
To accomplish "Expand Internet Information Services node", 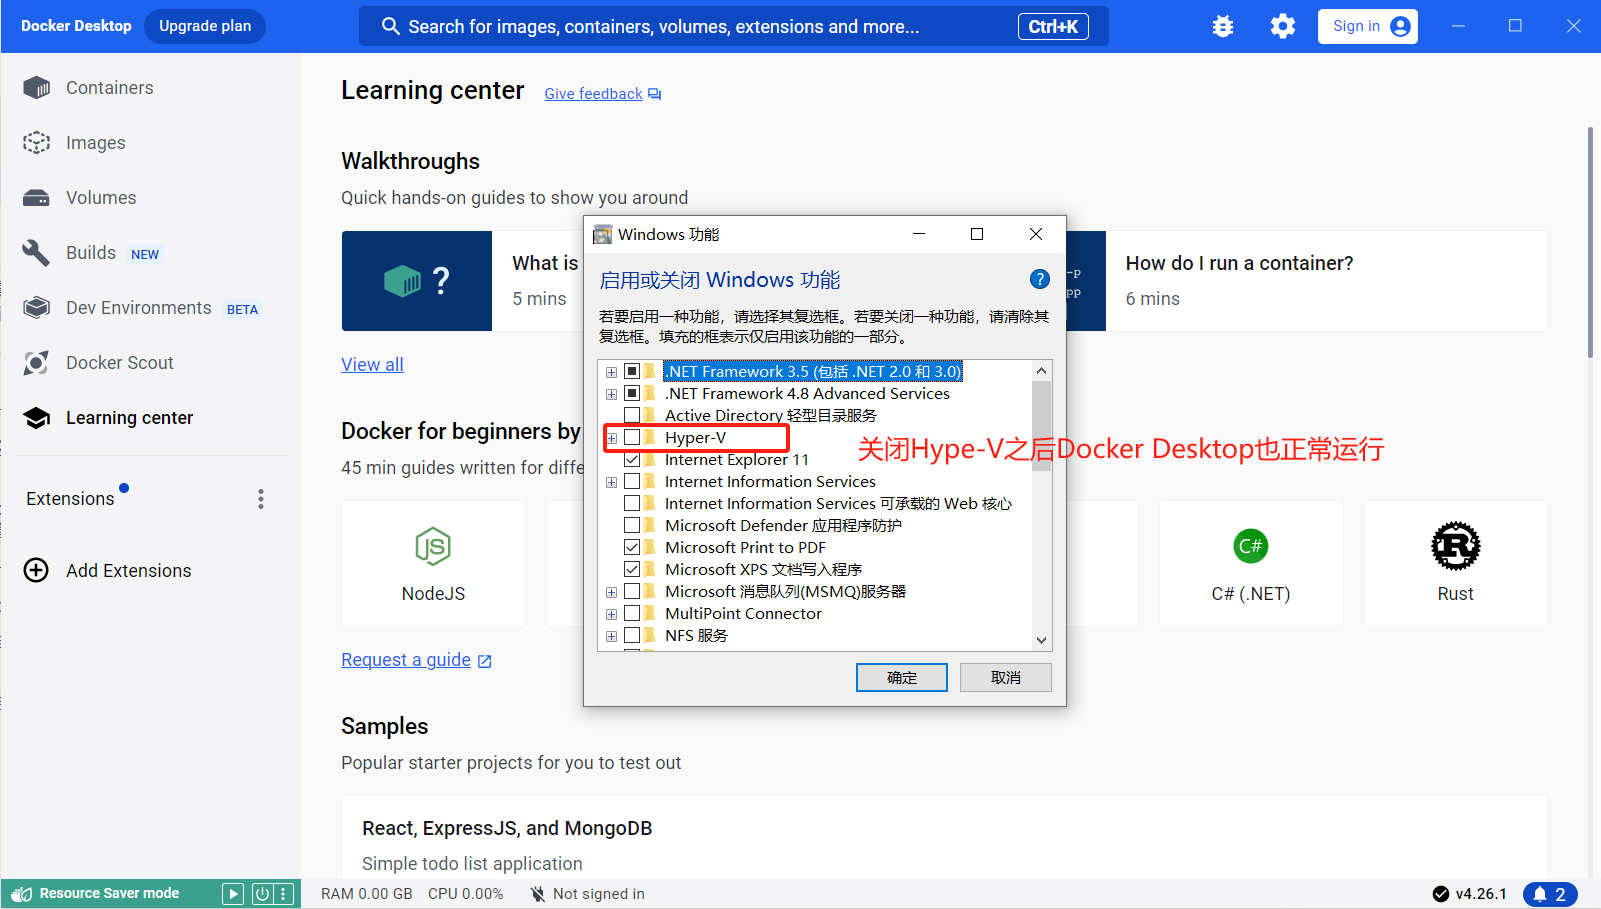I will click(x=611, y=481).
